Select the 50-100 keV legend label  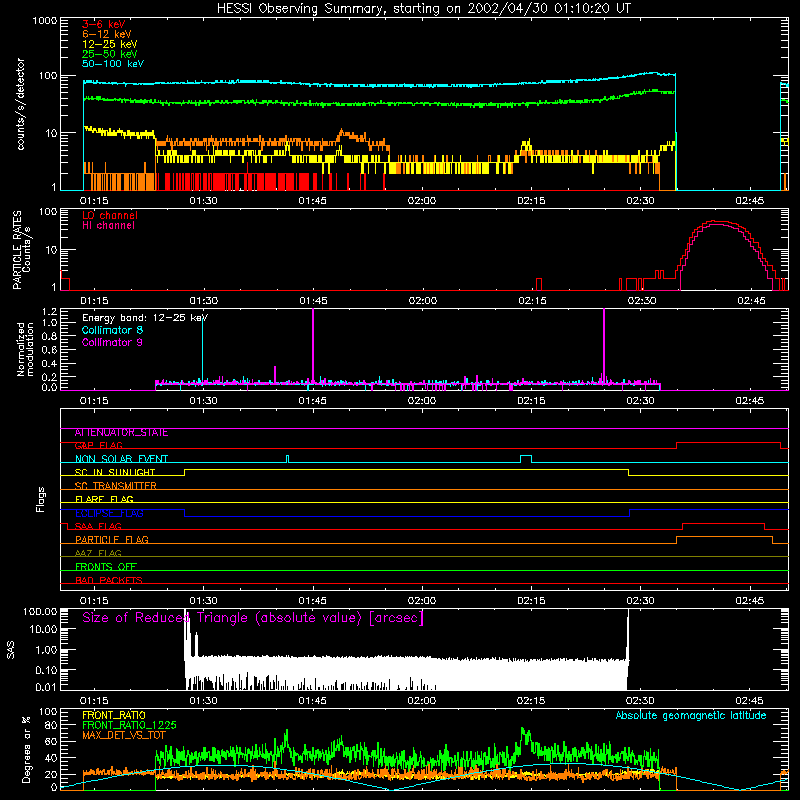pos(113,64)
